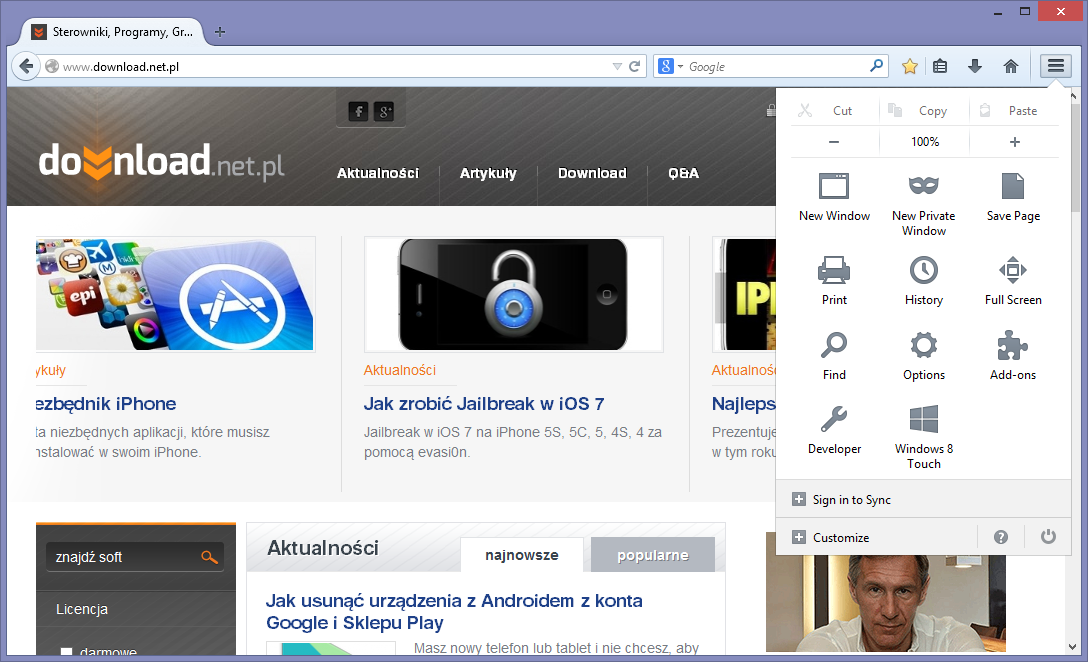1088x662 pixels.
Task: Zoom in with the plus button
Action: click(x=1014, y=142)
